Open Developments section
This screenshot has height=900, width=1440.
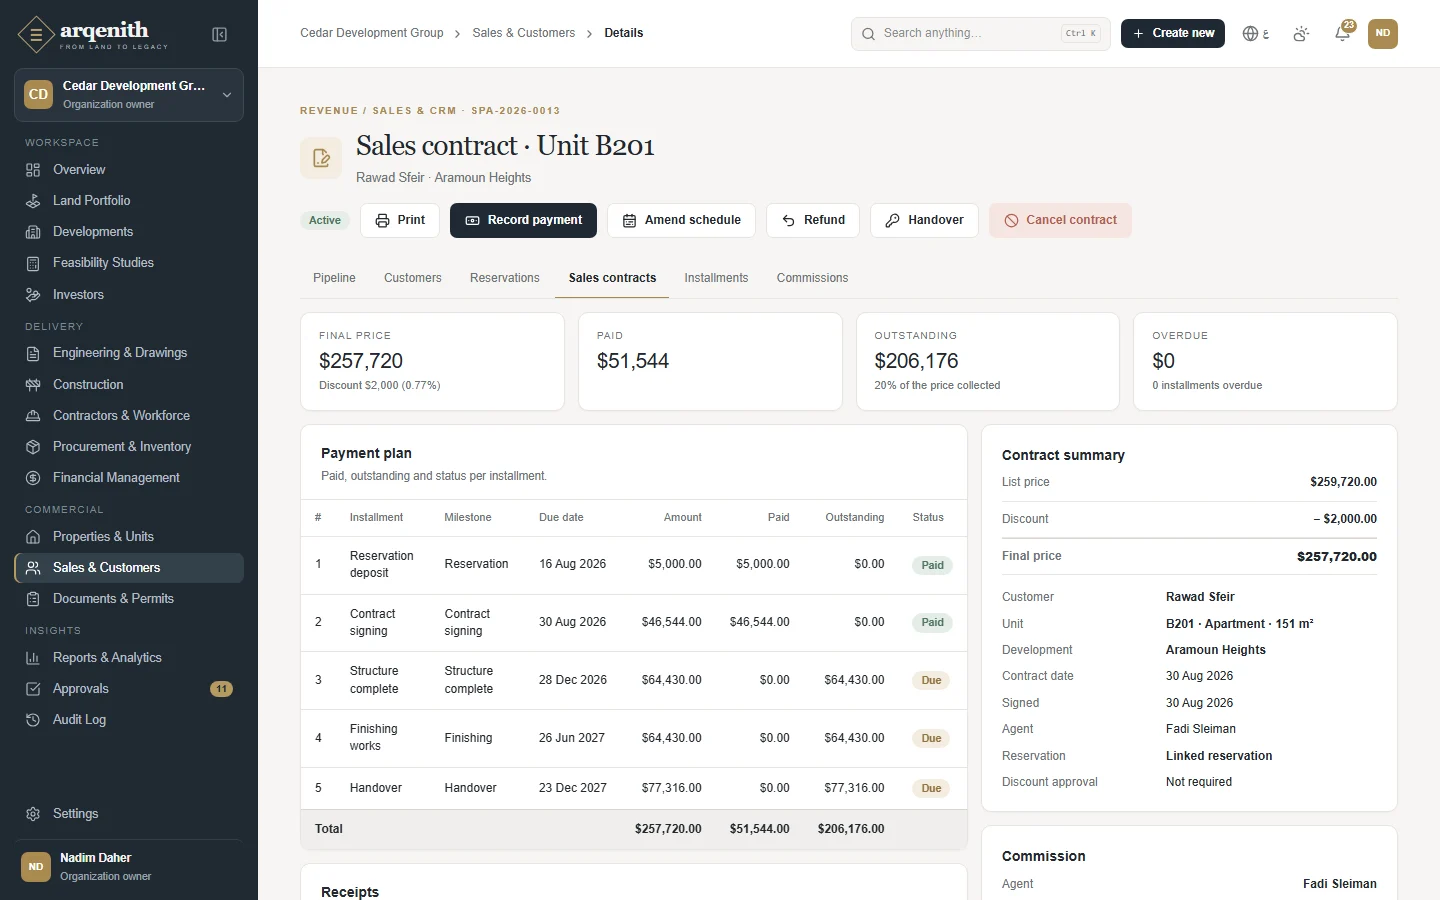(x=129, y=232)
